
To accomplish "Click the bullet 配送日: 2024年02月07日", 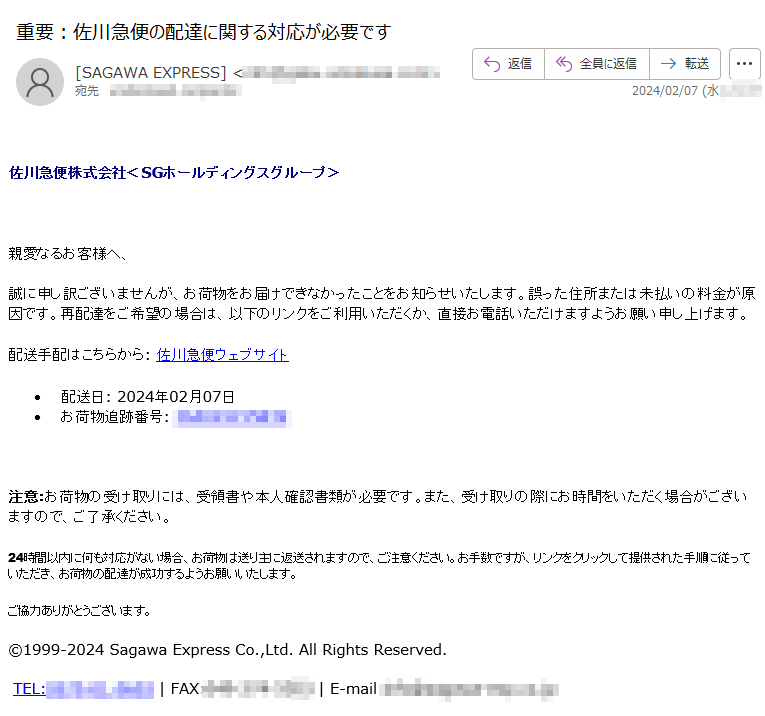I will pos(147,397).
